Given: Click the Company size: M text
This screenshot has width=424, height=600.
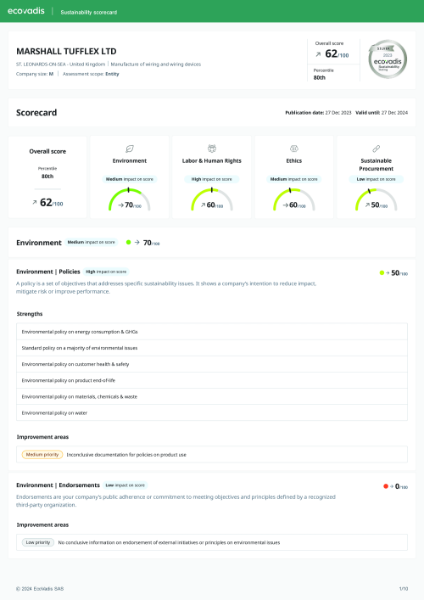Looking at the screenshot, I should tap(34, 74).
